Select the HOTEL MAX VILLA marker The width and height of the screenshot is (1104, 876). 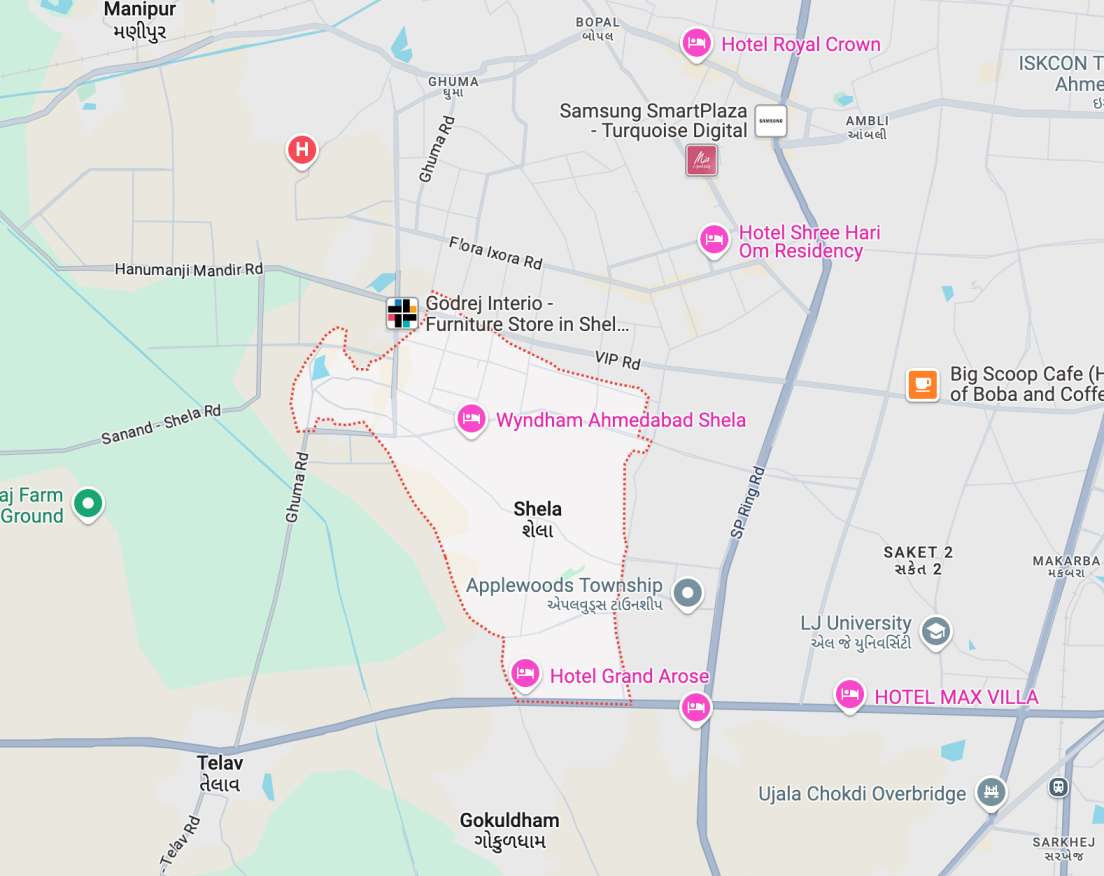pyautogui.click(x=850, y=695)
